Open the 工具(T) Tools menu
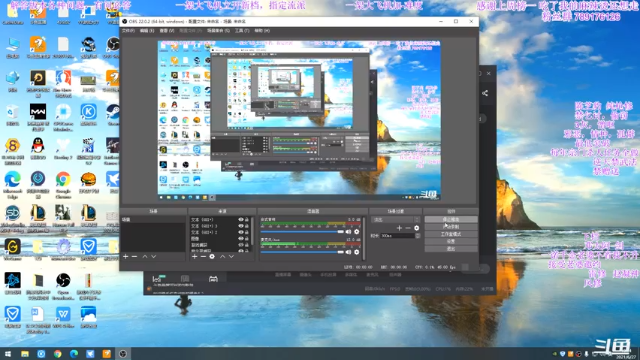The height and width of the screenshot is (360, 640). (242, 31)
